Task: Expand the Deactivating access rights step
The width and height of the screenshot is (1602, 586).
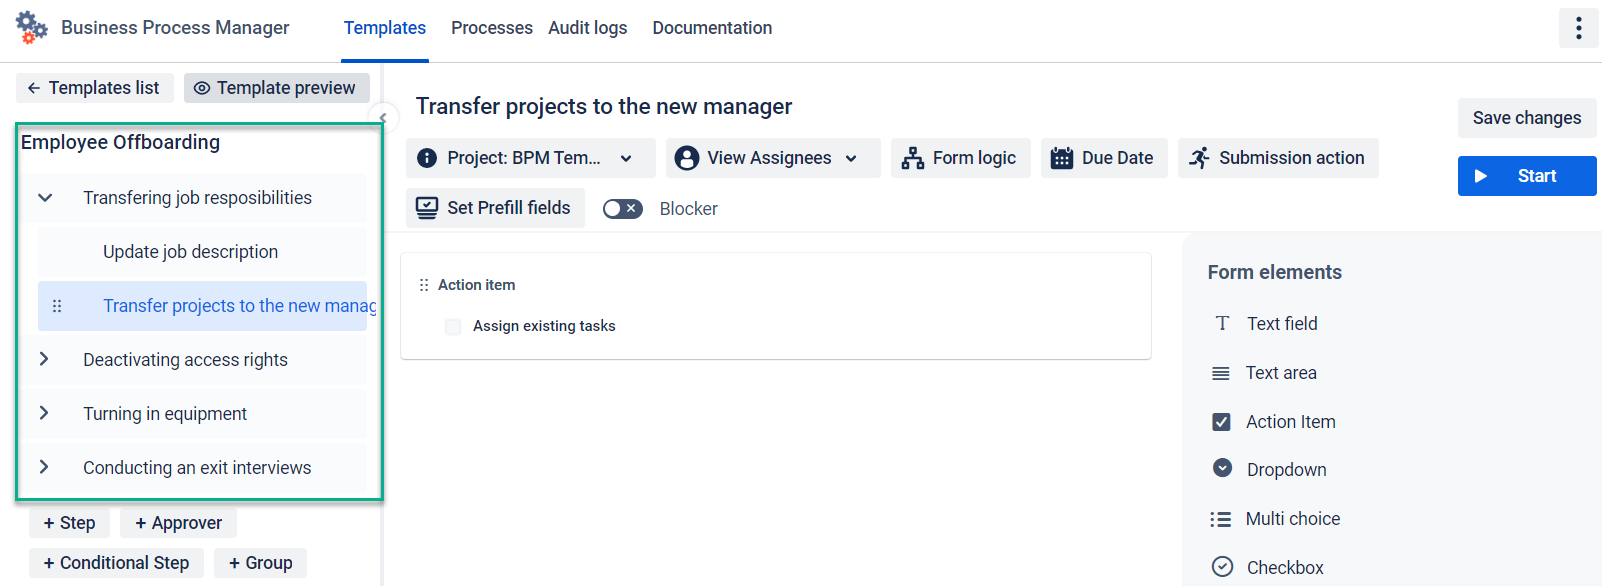Action: click(x=44, y=359)
